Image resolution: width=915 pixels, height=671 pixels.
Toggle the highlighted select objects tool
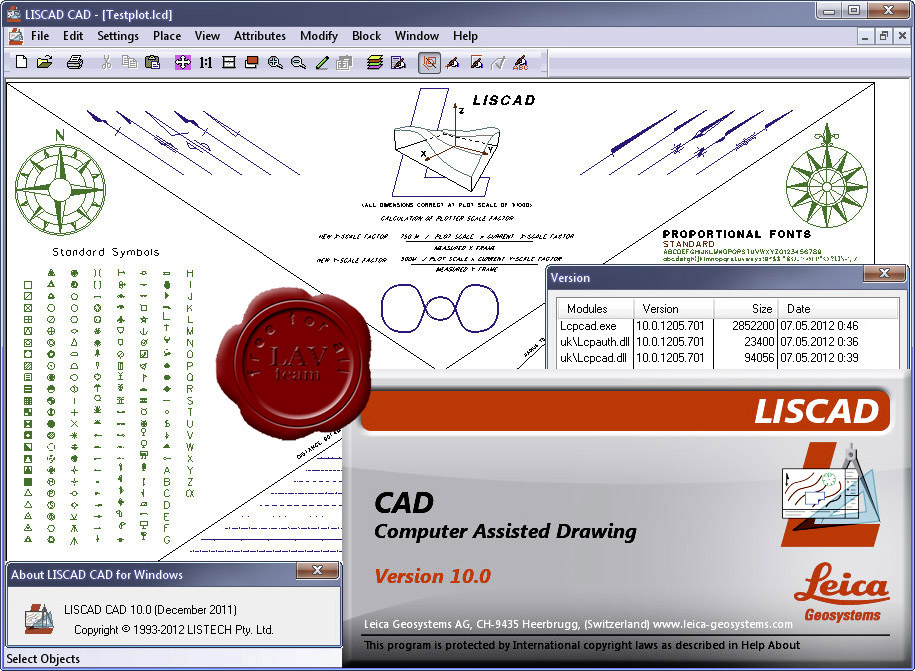[x=429, y=62]
